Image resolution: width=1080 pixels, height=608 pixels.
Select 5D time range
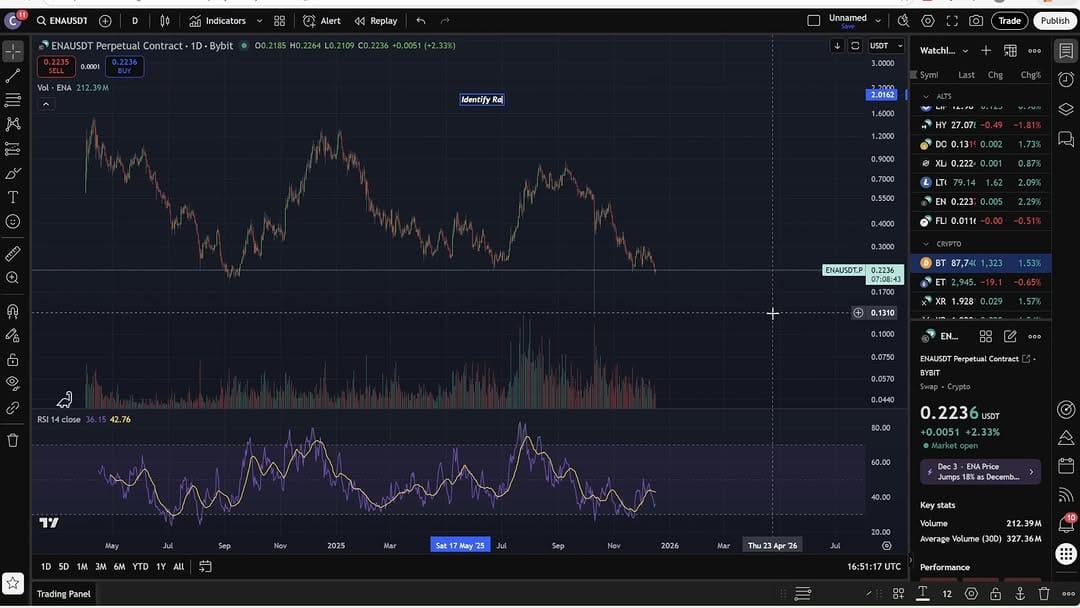pos(63,567)
